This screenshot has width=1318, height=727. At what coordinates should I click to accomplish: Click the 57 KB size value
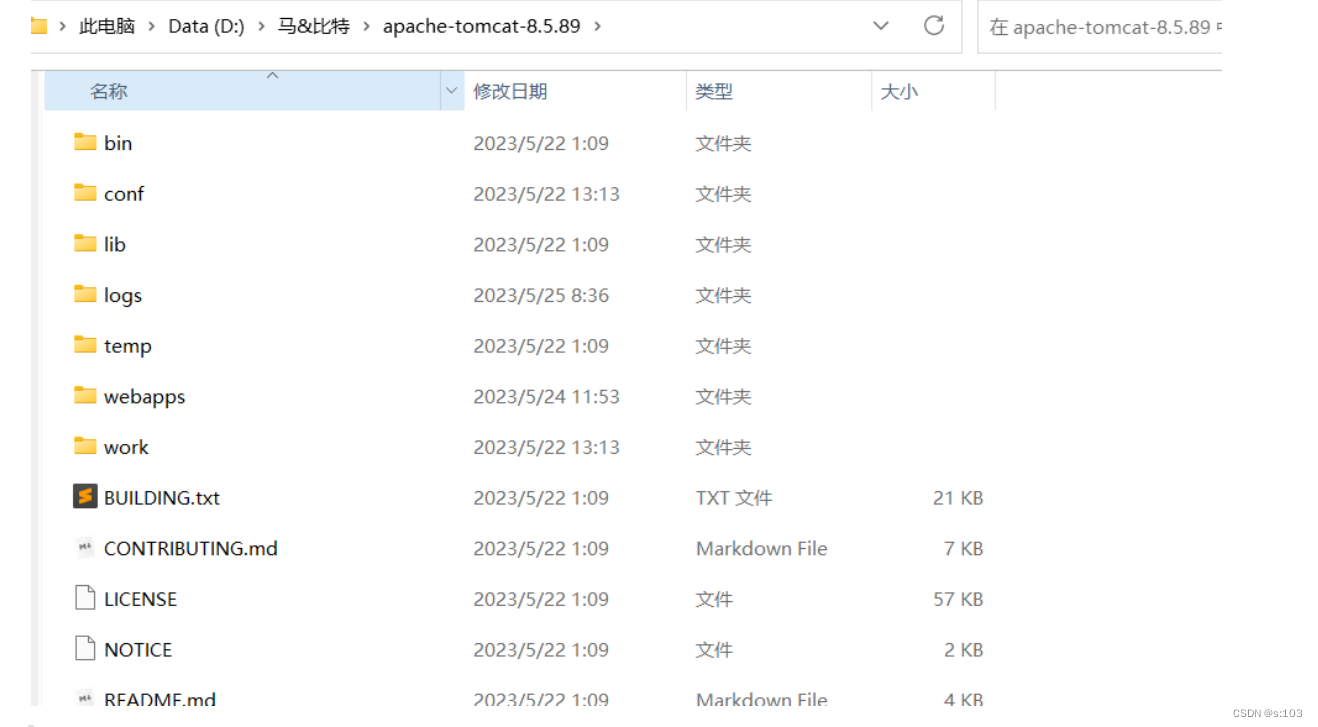click(958, 599)
